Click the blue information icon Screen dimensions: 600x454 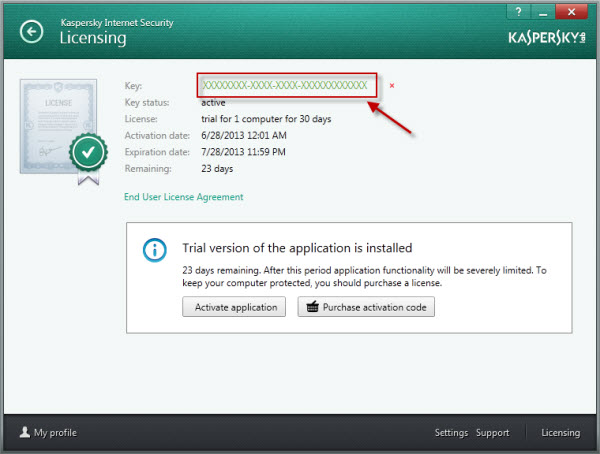[x=155, y=250]
